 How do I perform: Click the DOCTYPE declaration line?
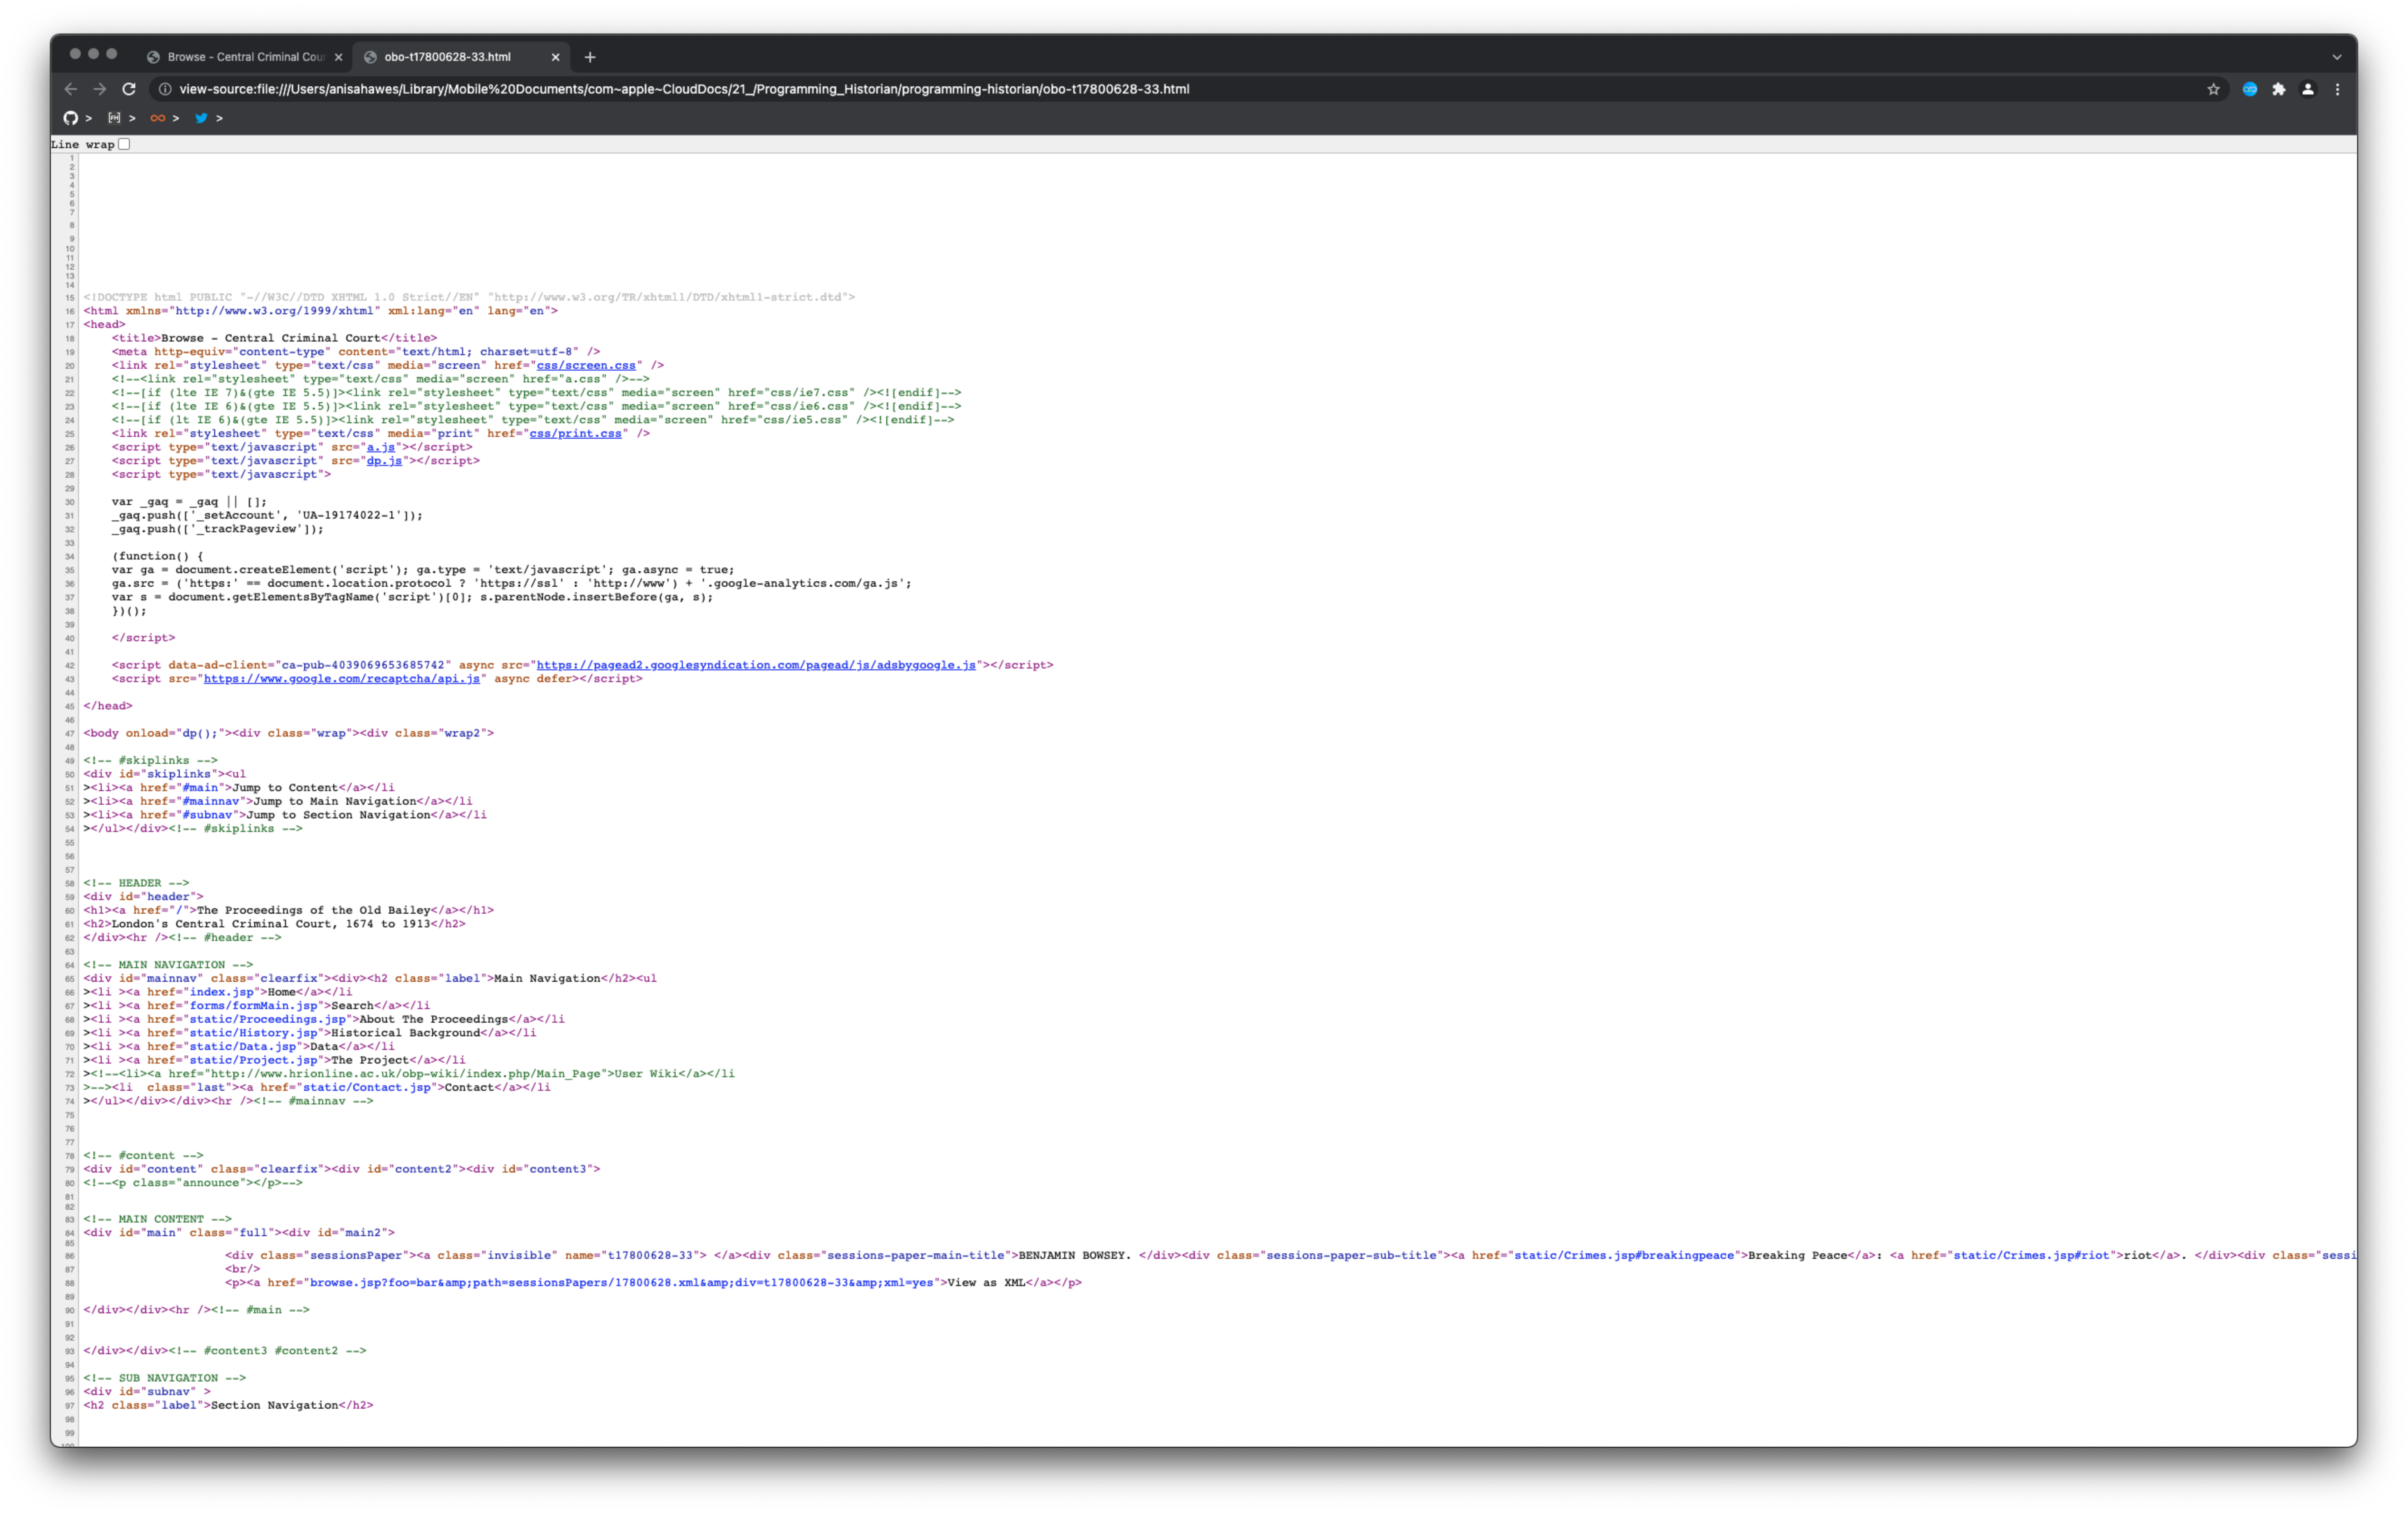(469, 297)
